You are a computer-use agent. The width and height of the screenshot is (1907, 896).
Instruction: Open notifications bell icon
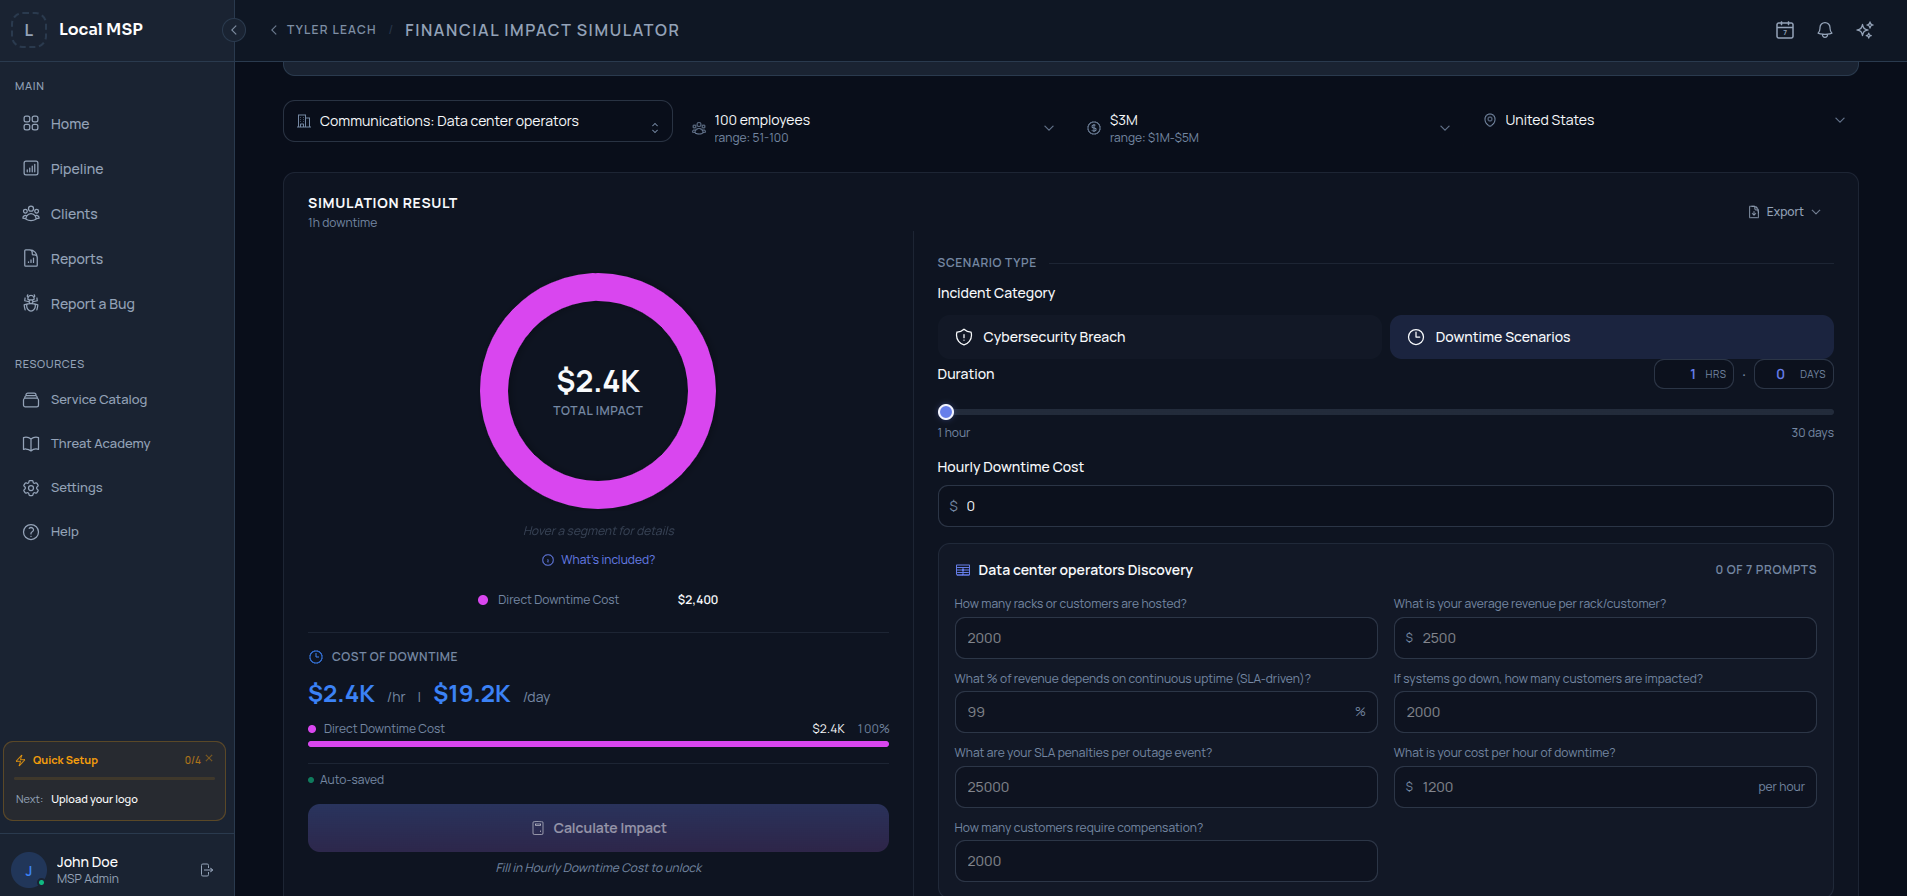pos(1824,30)
